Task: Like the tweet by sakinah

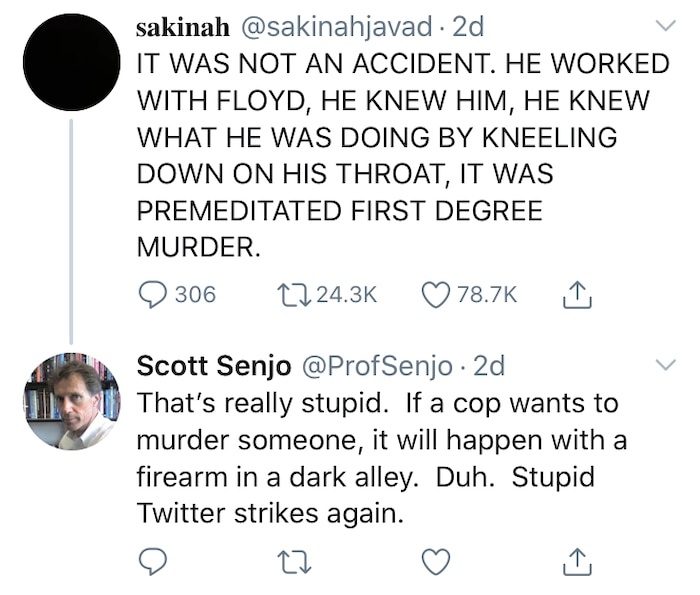Action: tap(436, 294)
